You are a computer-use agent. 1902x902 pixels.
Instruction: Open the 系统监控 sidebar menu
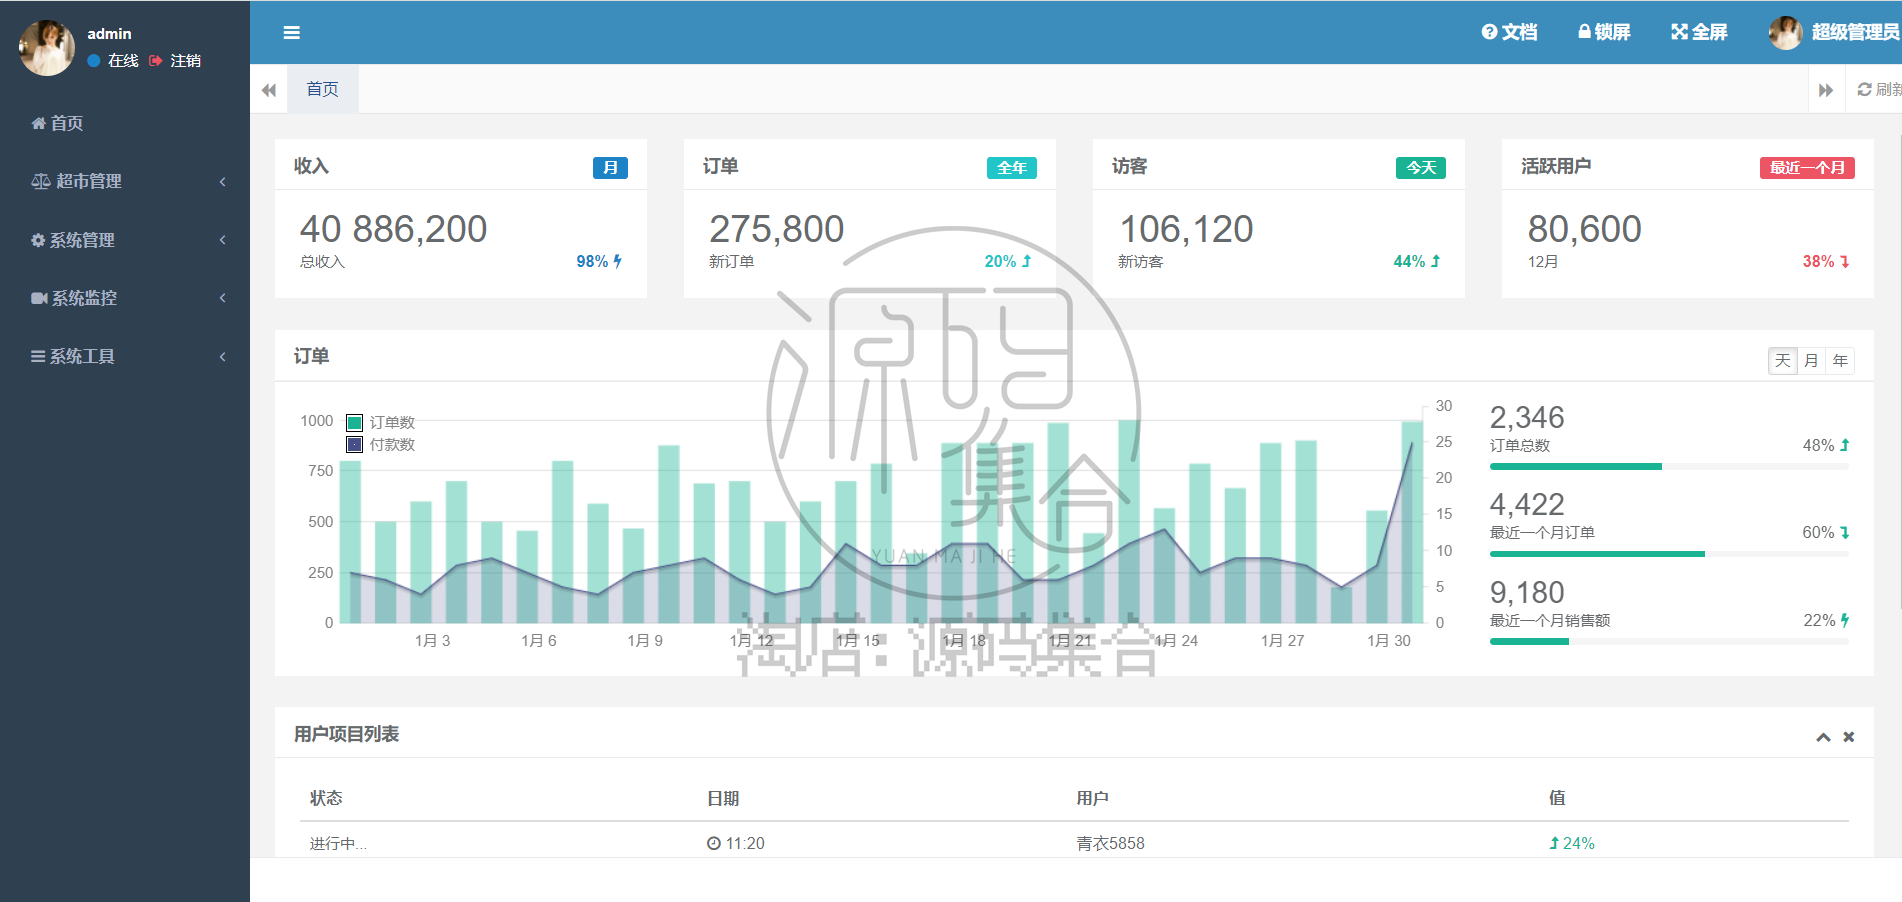[x=125, y=298]
